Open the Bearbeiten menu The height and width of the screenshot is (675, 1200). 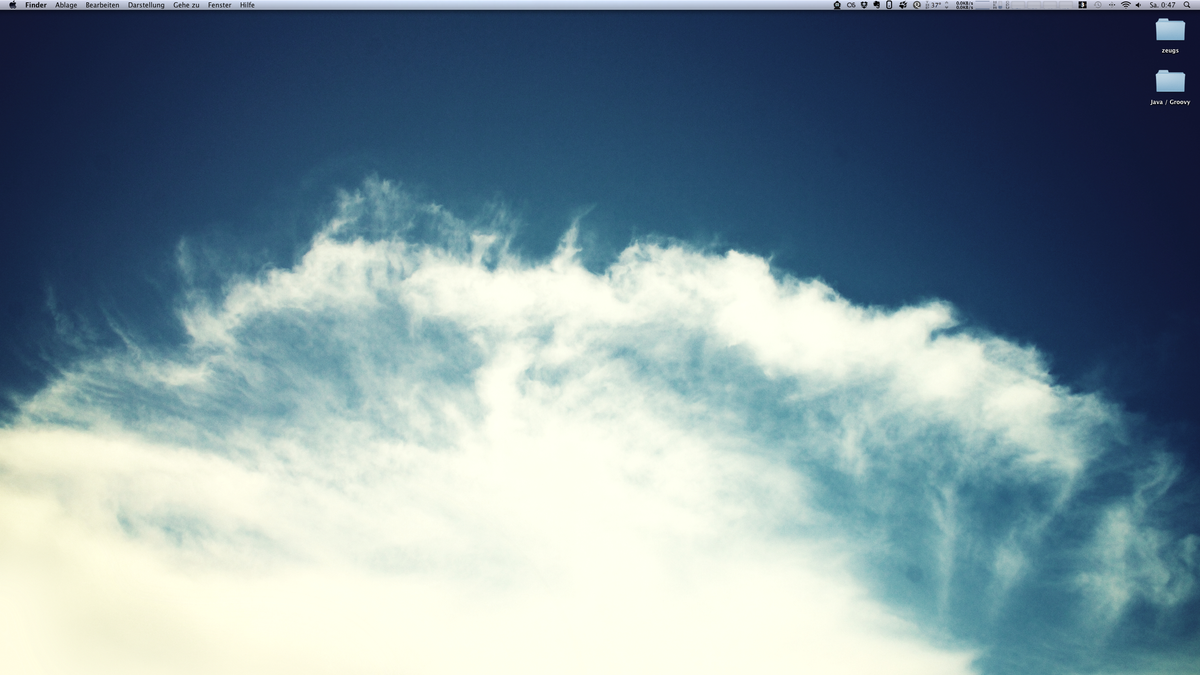tap(102, 5)
